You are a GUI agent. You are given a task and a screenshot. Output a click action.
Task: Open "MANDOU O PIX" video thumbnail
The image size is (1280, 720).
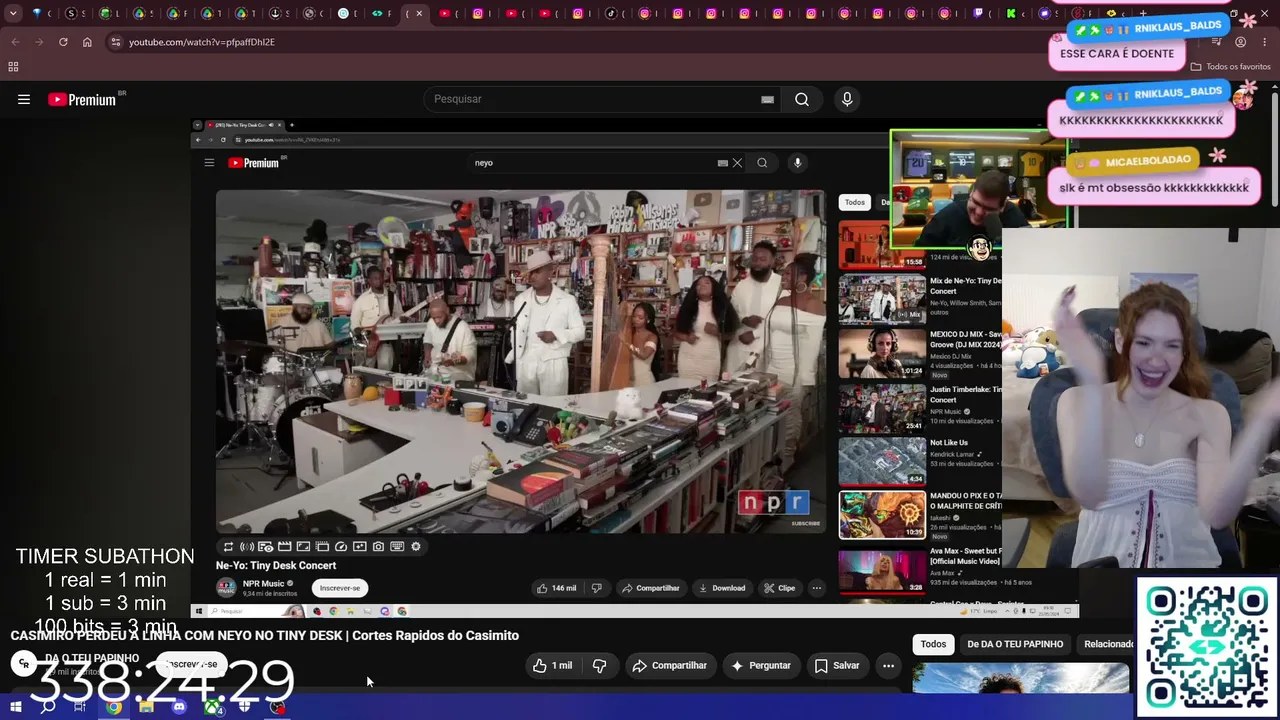click(x=882, y=515)
